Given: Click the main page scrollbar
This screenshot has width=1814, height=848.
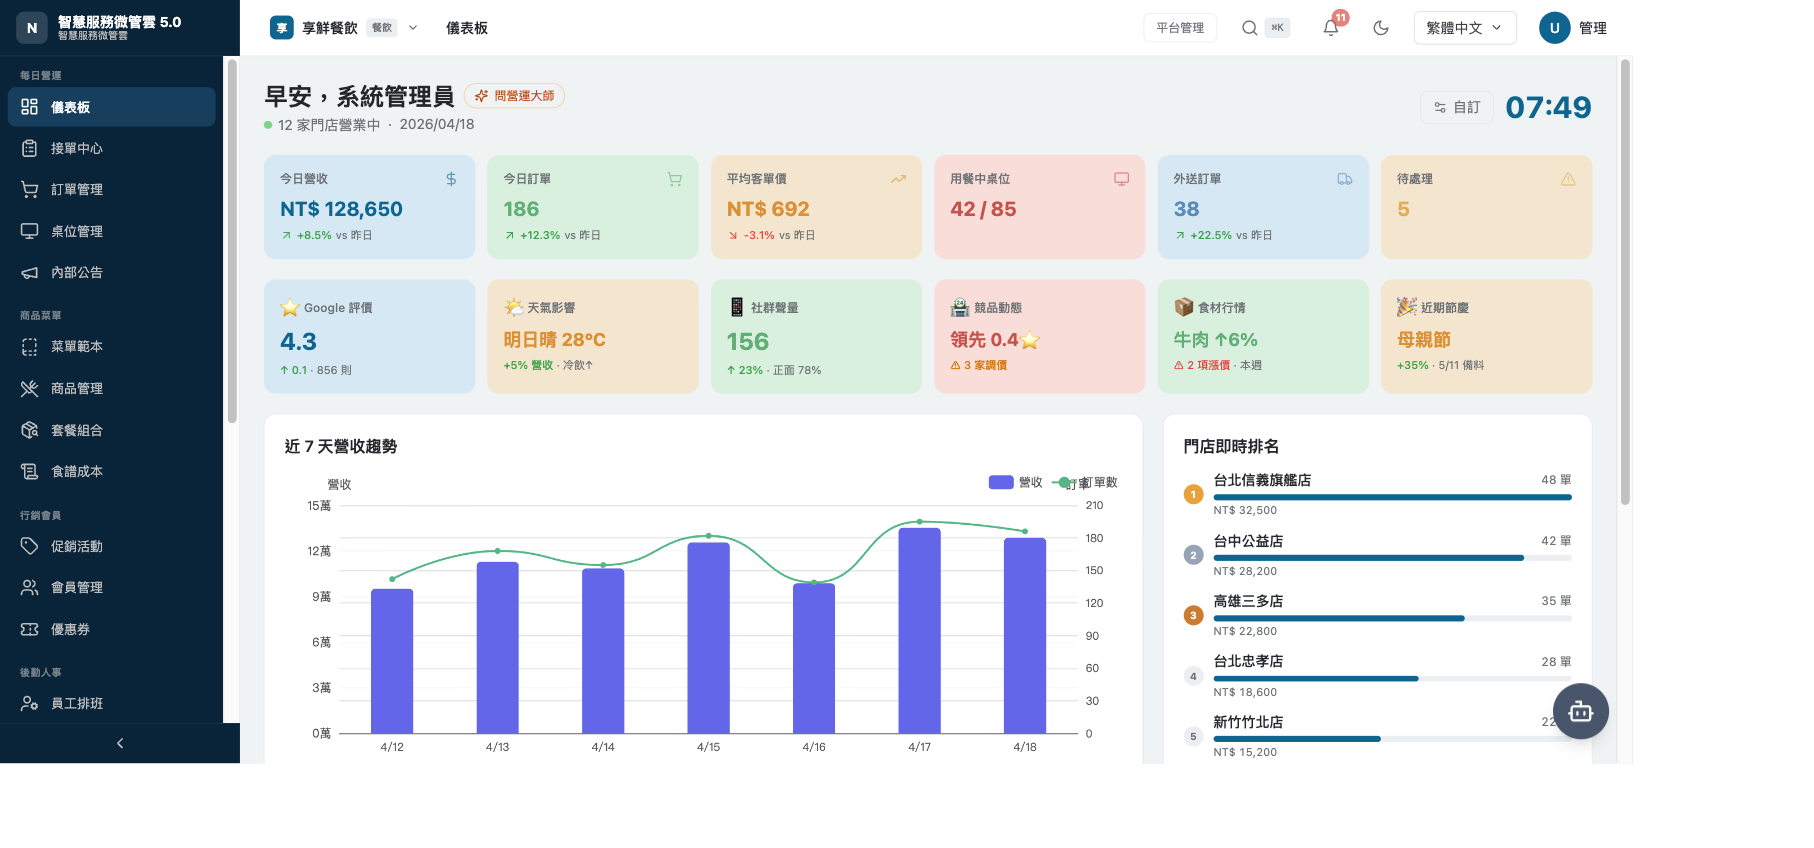Looking at the screenshot, I should tap(1625, 282).
